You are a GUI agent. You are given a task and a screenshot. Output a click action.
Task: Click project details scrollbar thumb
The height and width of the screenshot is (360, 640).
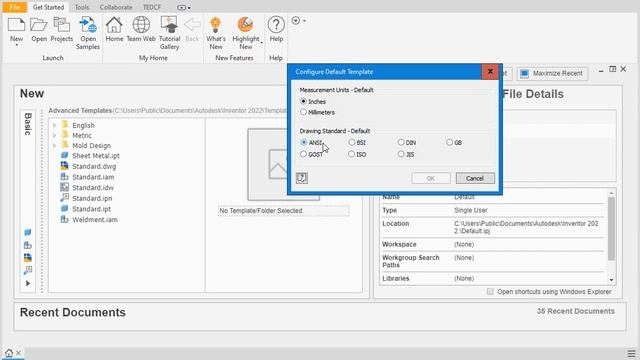click(611, 229)
